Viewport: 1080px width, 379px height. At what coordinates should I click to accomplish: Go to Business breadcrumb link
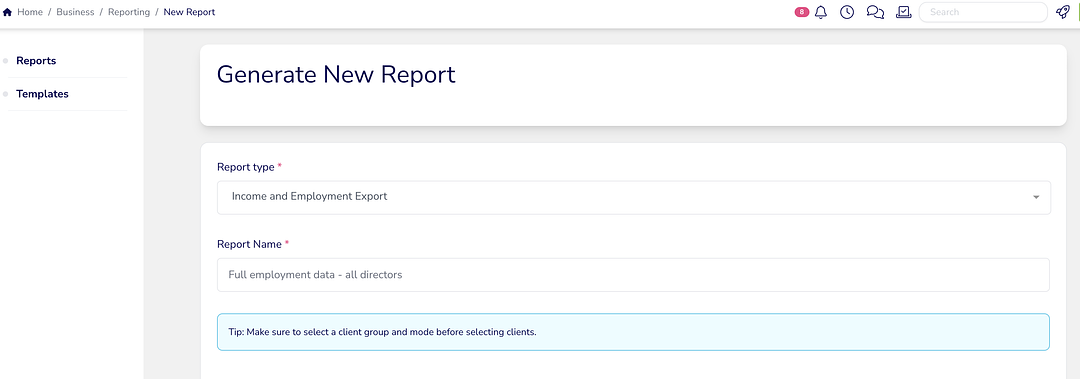pos(75,12)
